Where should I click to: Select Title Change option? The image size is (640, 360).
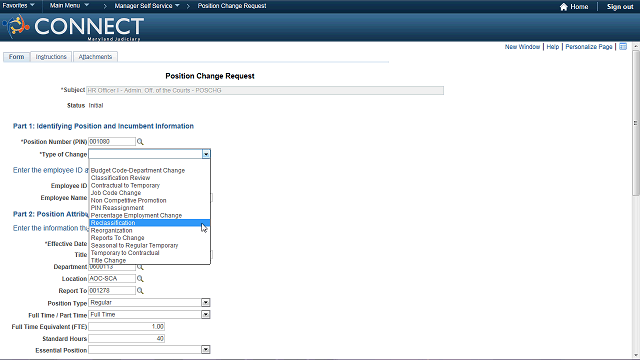coord(149,260)
